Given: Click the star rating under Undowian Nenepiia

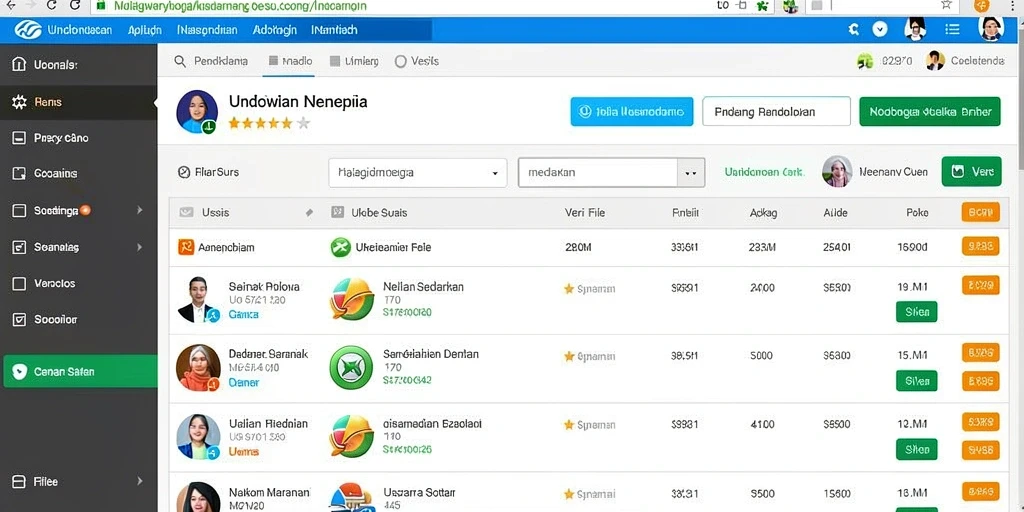Looking at the screenshot, I should tap(268, 123).
